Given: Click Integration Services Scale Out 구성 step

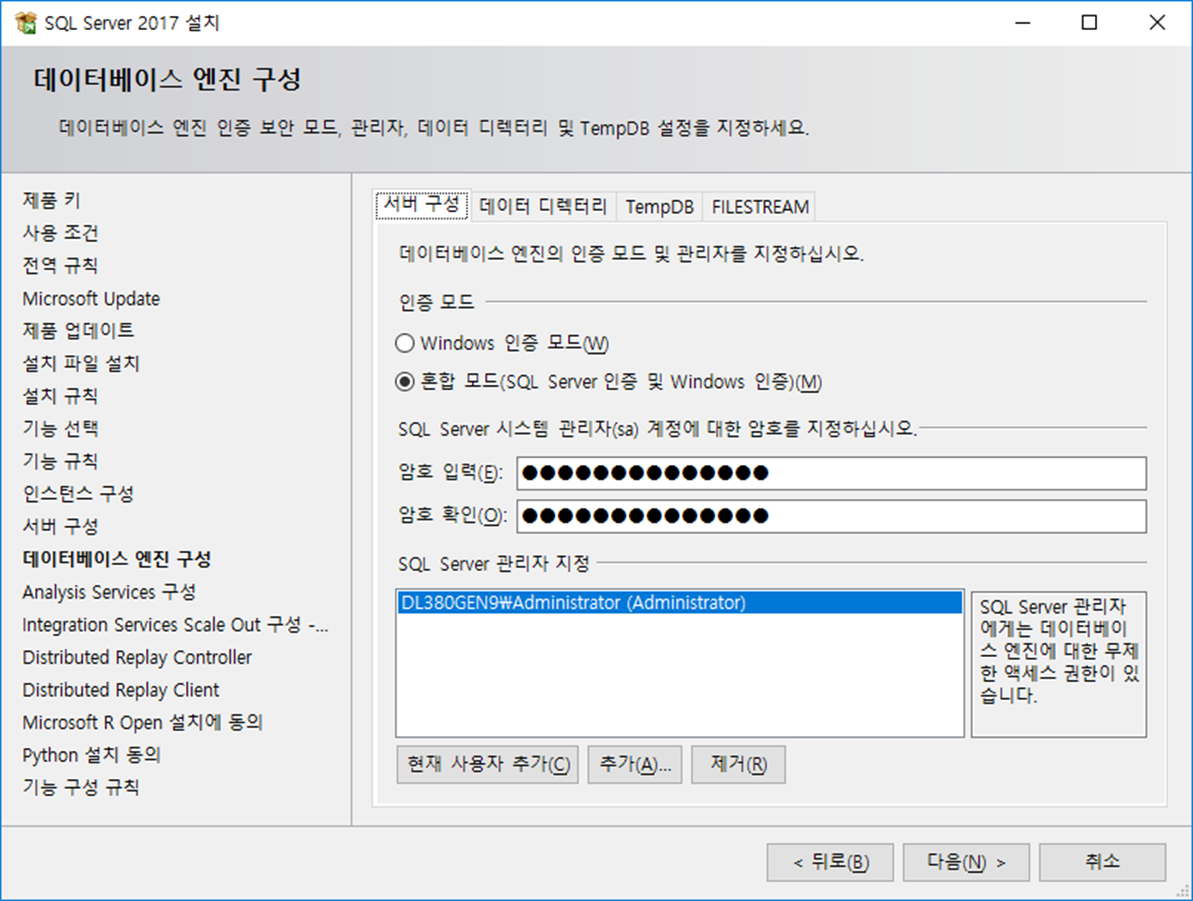Looking at the screenshot, I should [x=176, y=625].
